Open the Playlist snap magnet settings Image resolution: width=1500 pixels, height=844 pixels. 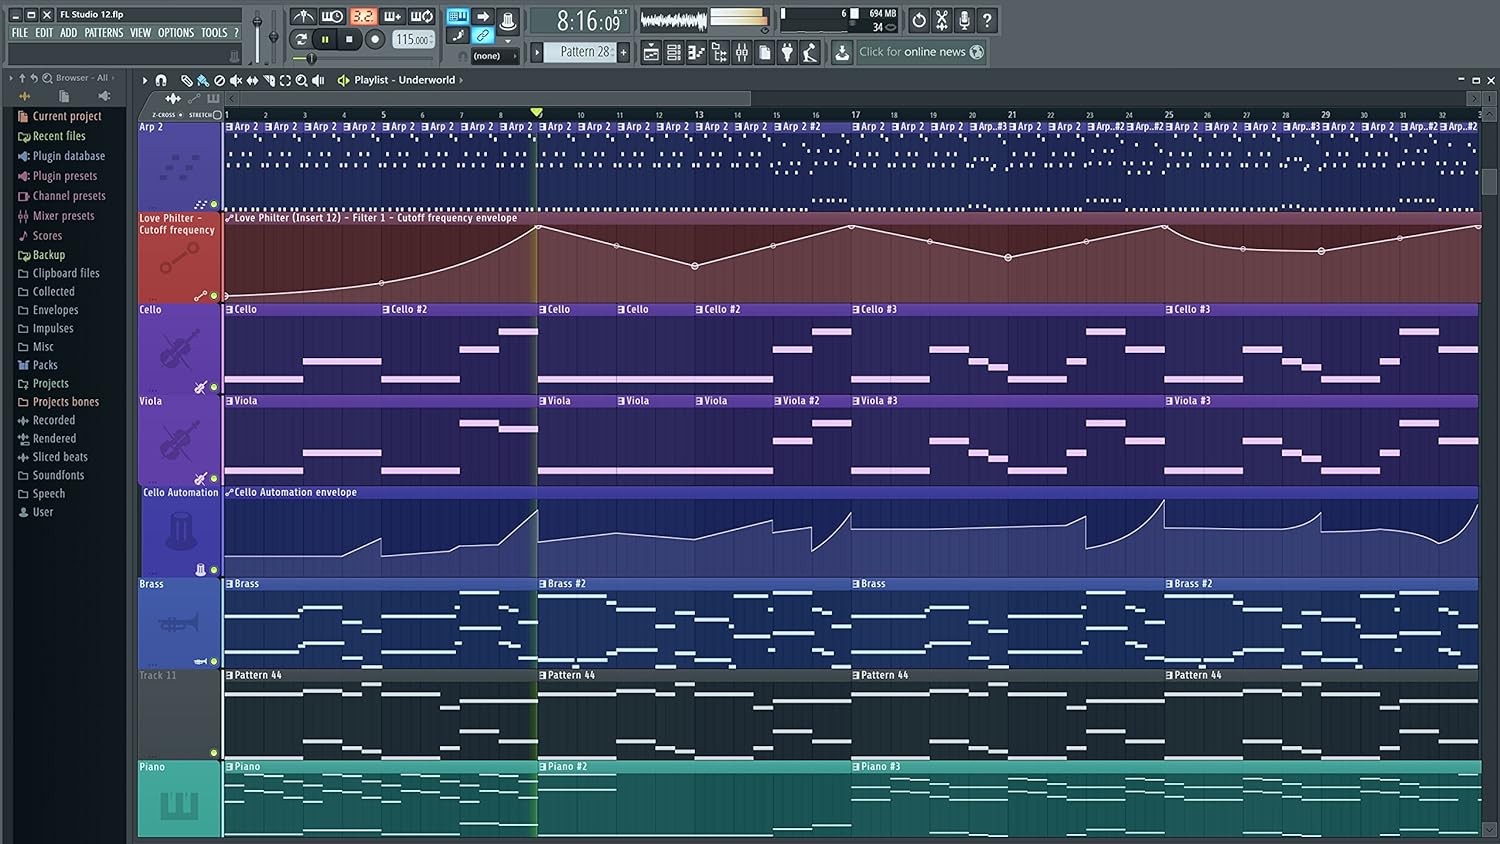(x=160, y=80)
